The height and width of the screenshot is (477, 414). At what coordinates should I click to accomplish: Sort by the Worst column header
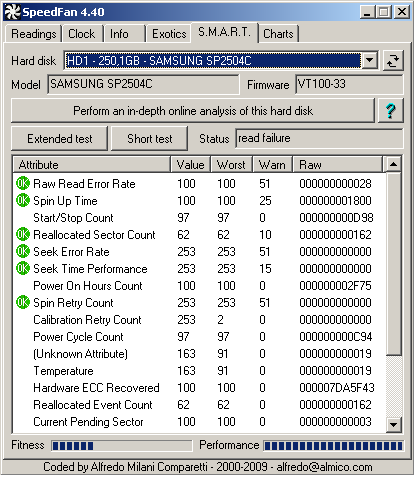231,165
